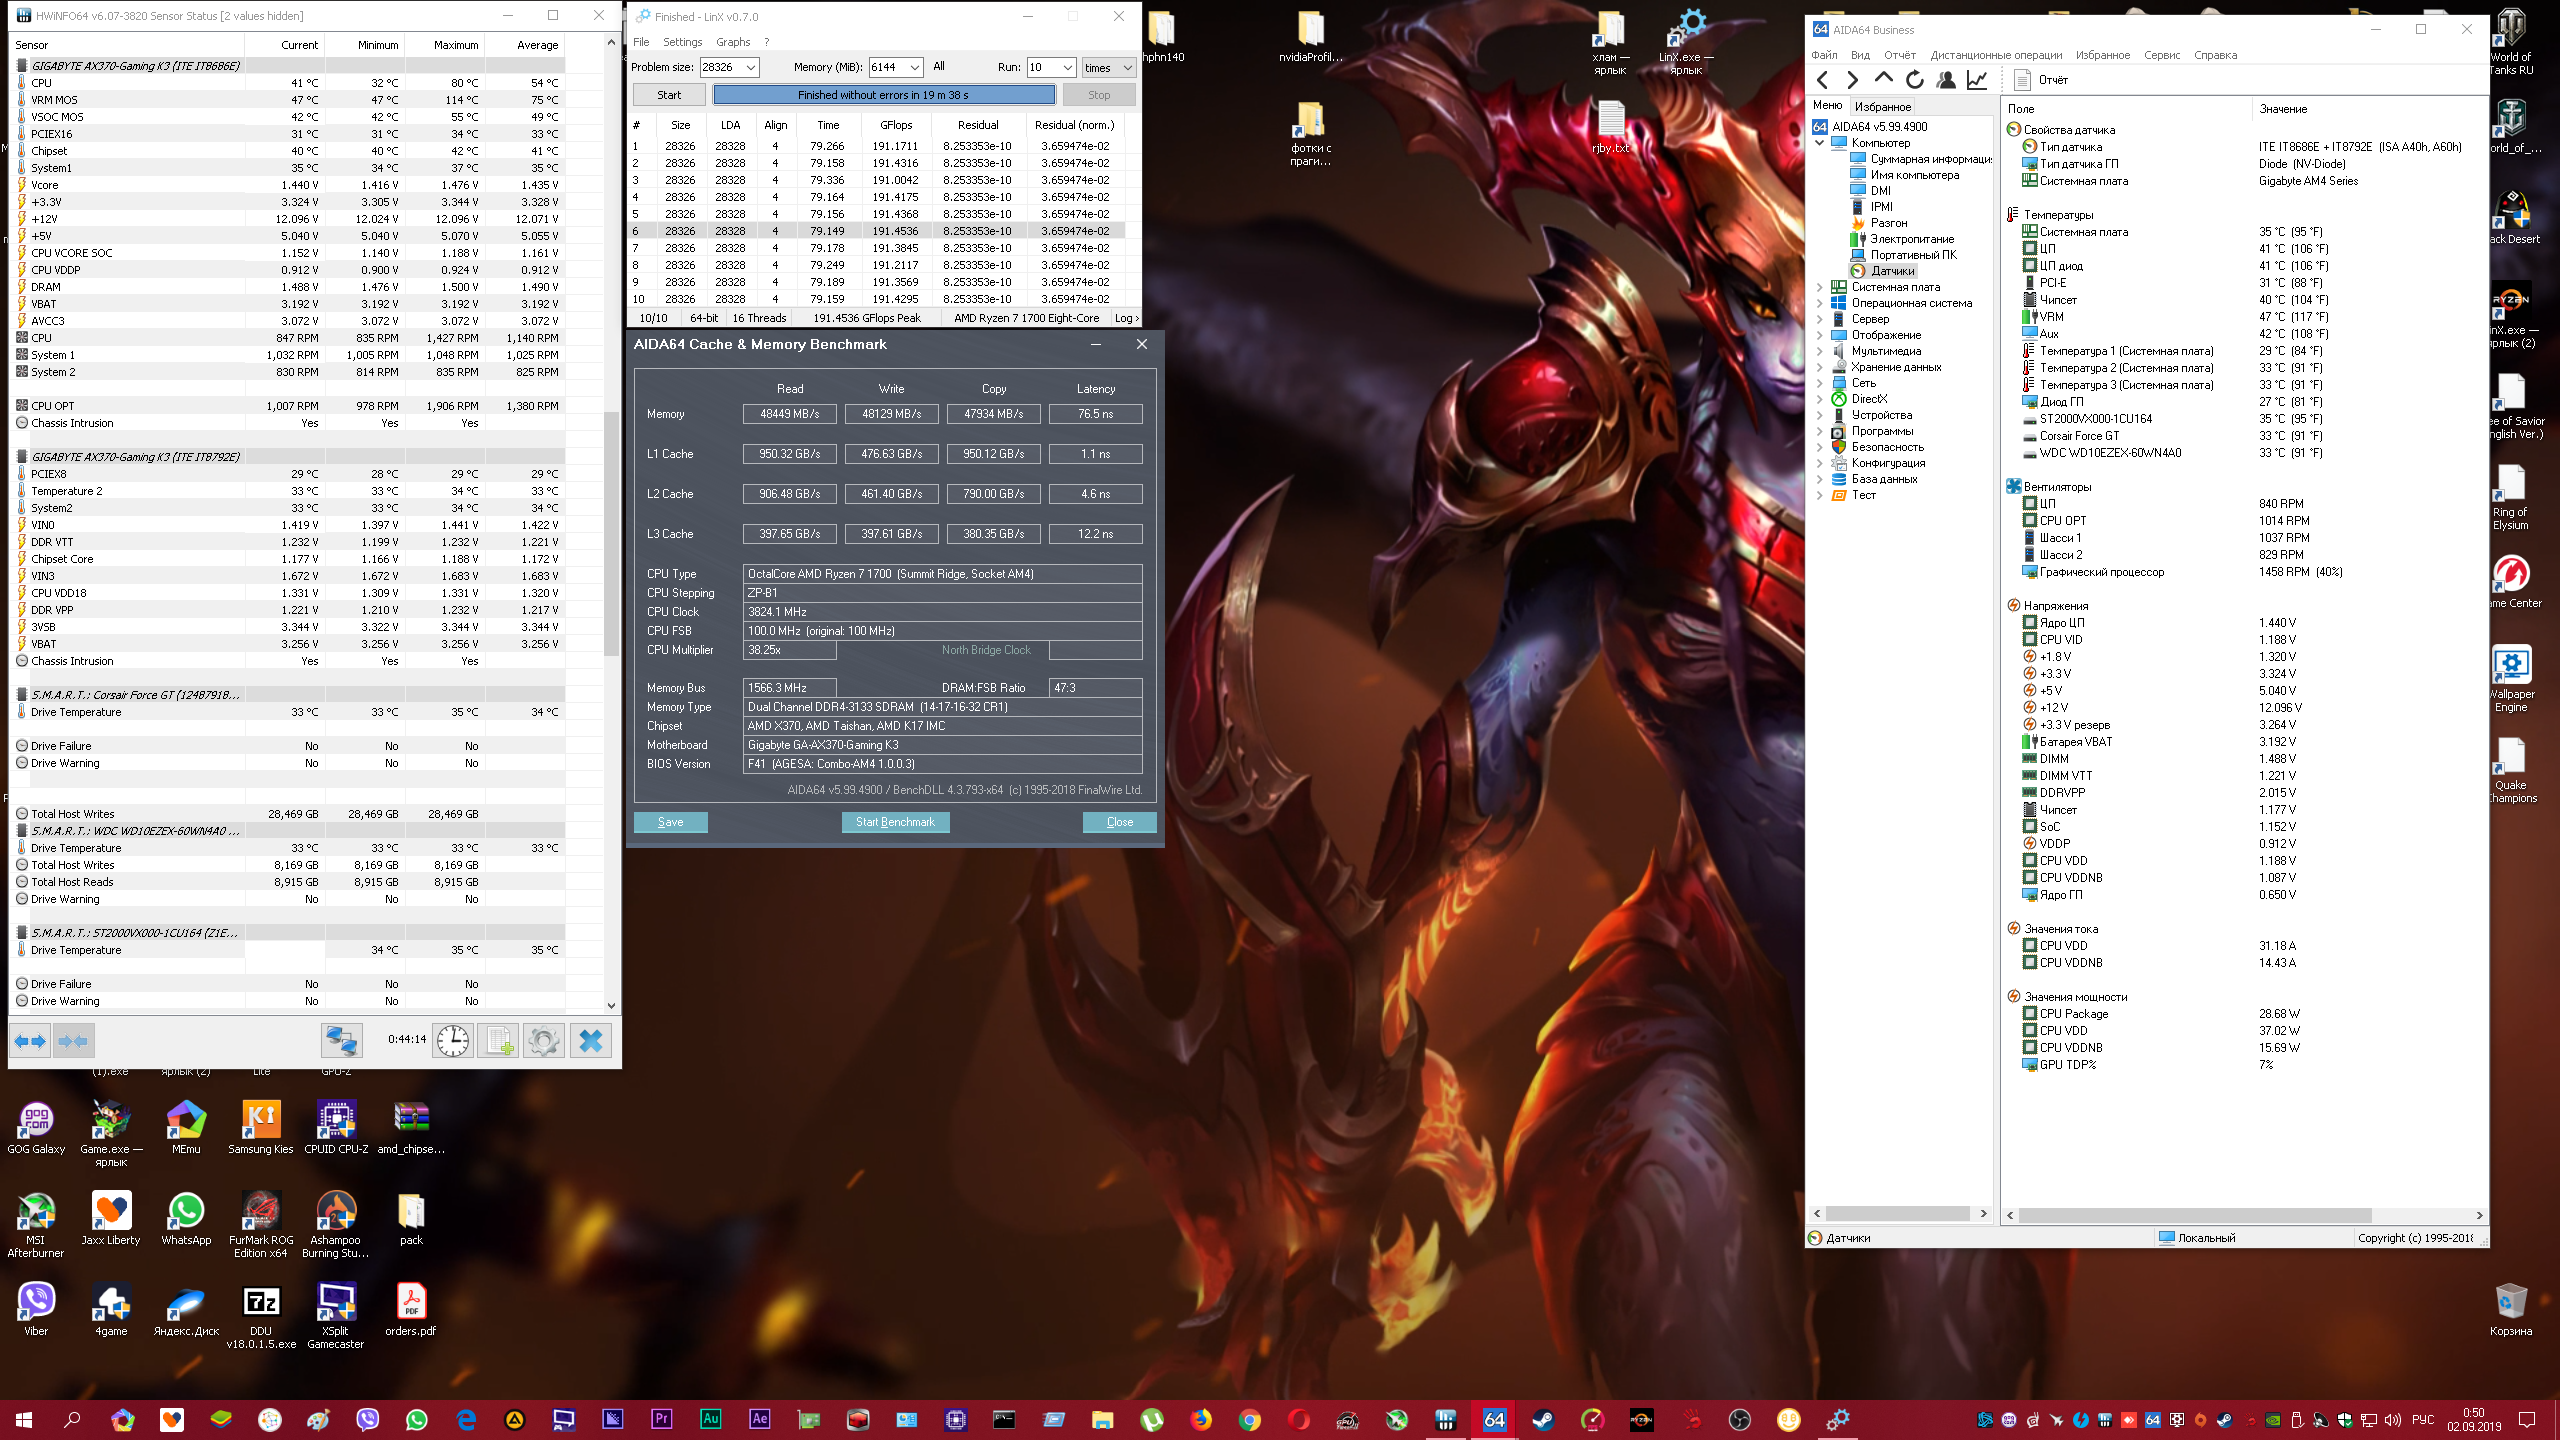Screen dimensions: 2560x1440
Task: Open LinX Memory MiB dropdown
Action: point(914,67)
